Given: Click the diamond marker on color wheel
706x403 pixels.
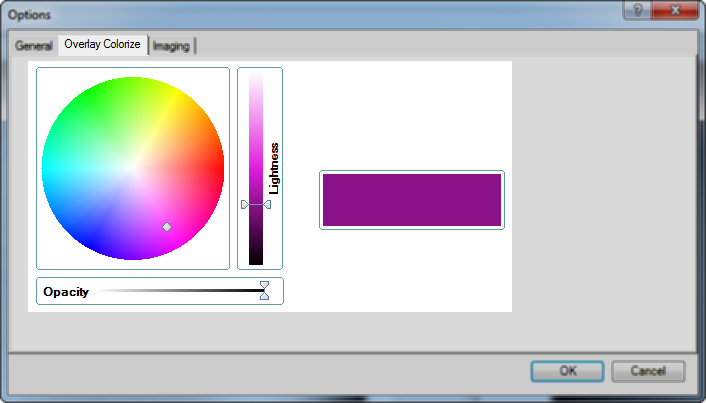Looking at the screenshot, I should (x=167, y=227).
